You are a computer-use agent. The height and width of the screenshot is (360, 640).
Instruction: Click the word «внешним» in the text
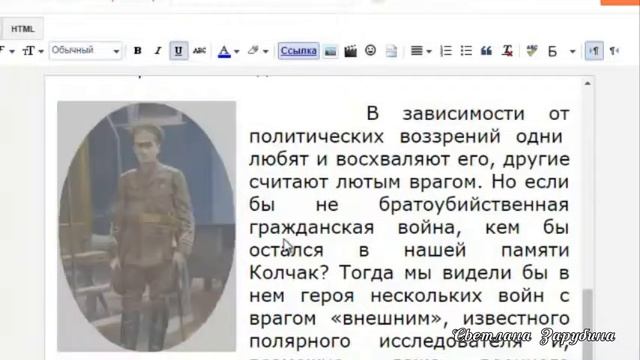coord(387,318)
